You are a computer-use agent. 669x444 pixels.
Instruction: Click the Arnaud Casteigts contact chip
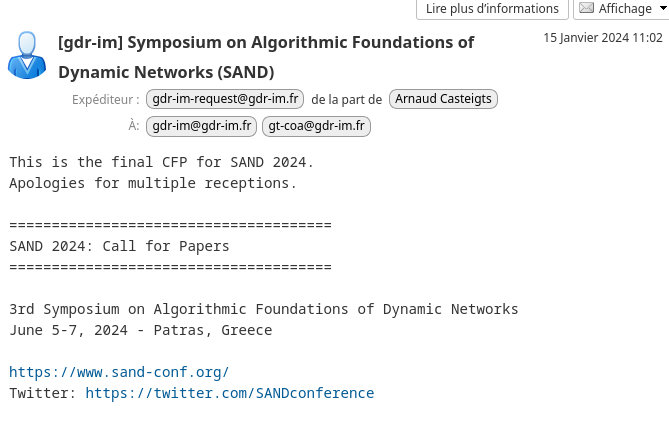click(x=443, y=99)
